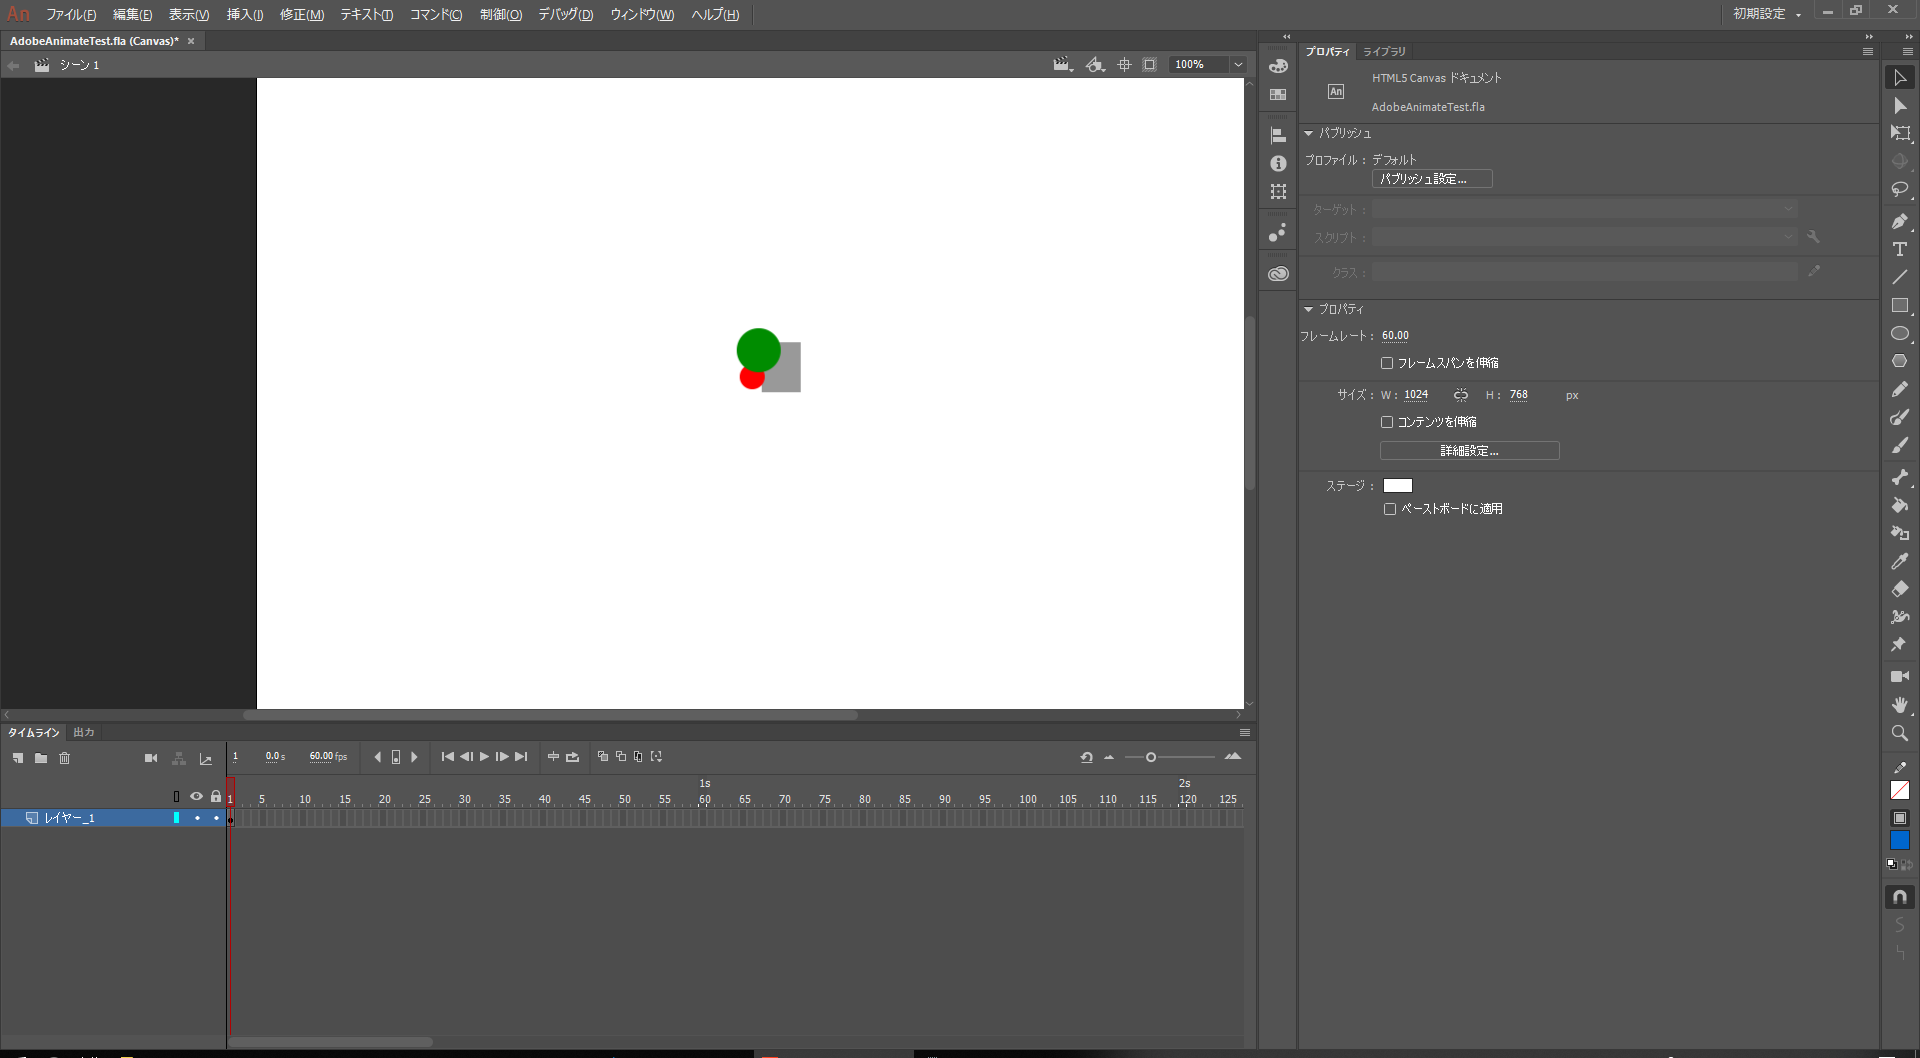The width and height of the screenshot is (1920, 1058).
Task: Click the timeline zoom slider handle
Action: coord(1151,757)
